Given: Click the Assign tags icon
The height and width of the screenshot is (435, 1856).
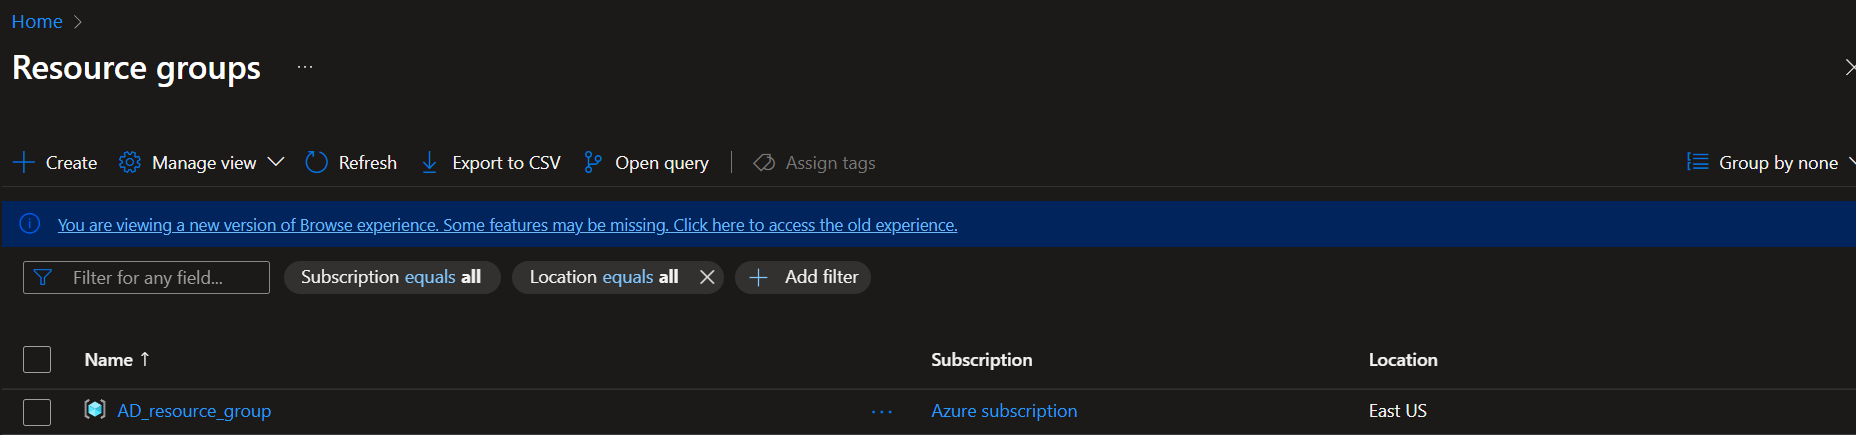Looking at the screenshot, I should 764,163.
